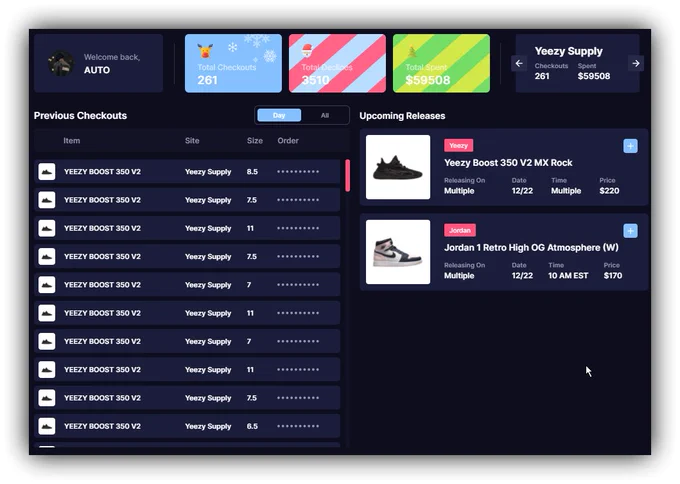680x484 pixels.
Task: Switch checkouts filter to Day
Action: click(279, 115)
